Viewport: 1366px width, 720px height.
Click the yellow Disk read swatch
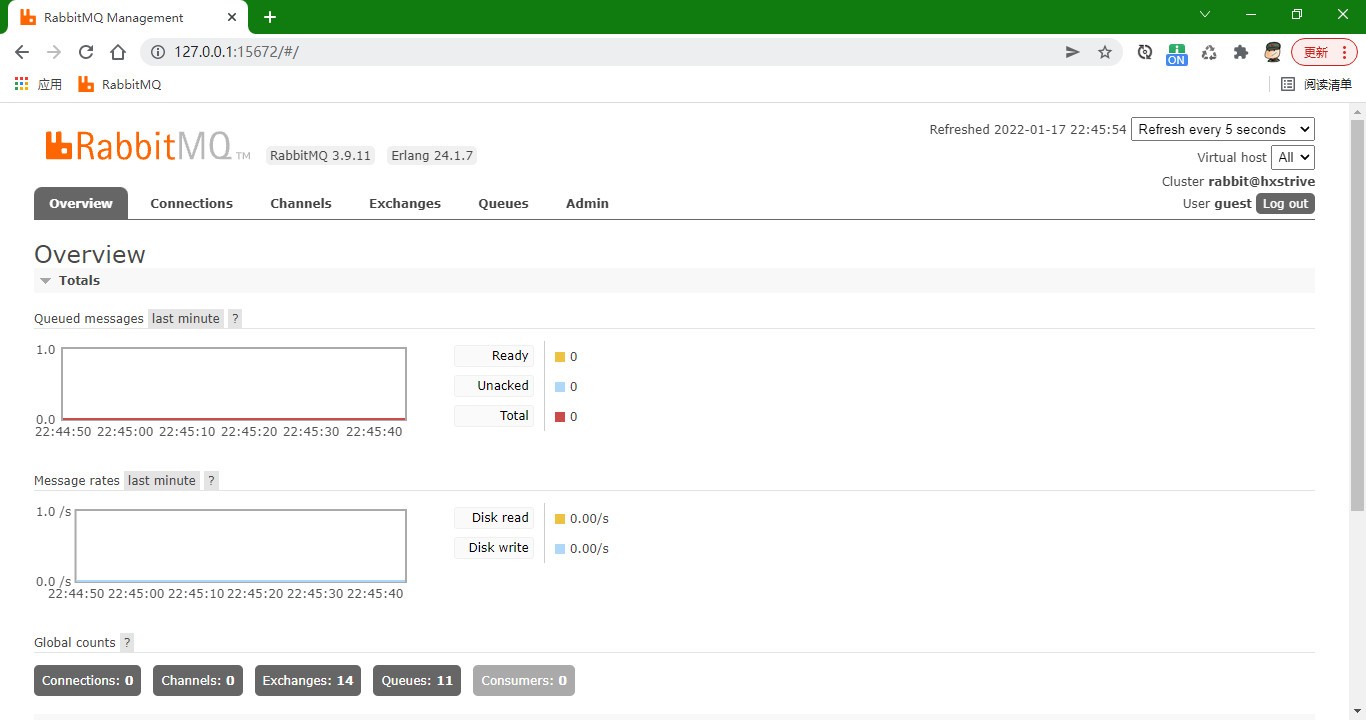(x=560, y=519)
